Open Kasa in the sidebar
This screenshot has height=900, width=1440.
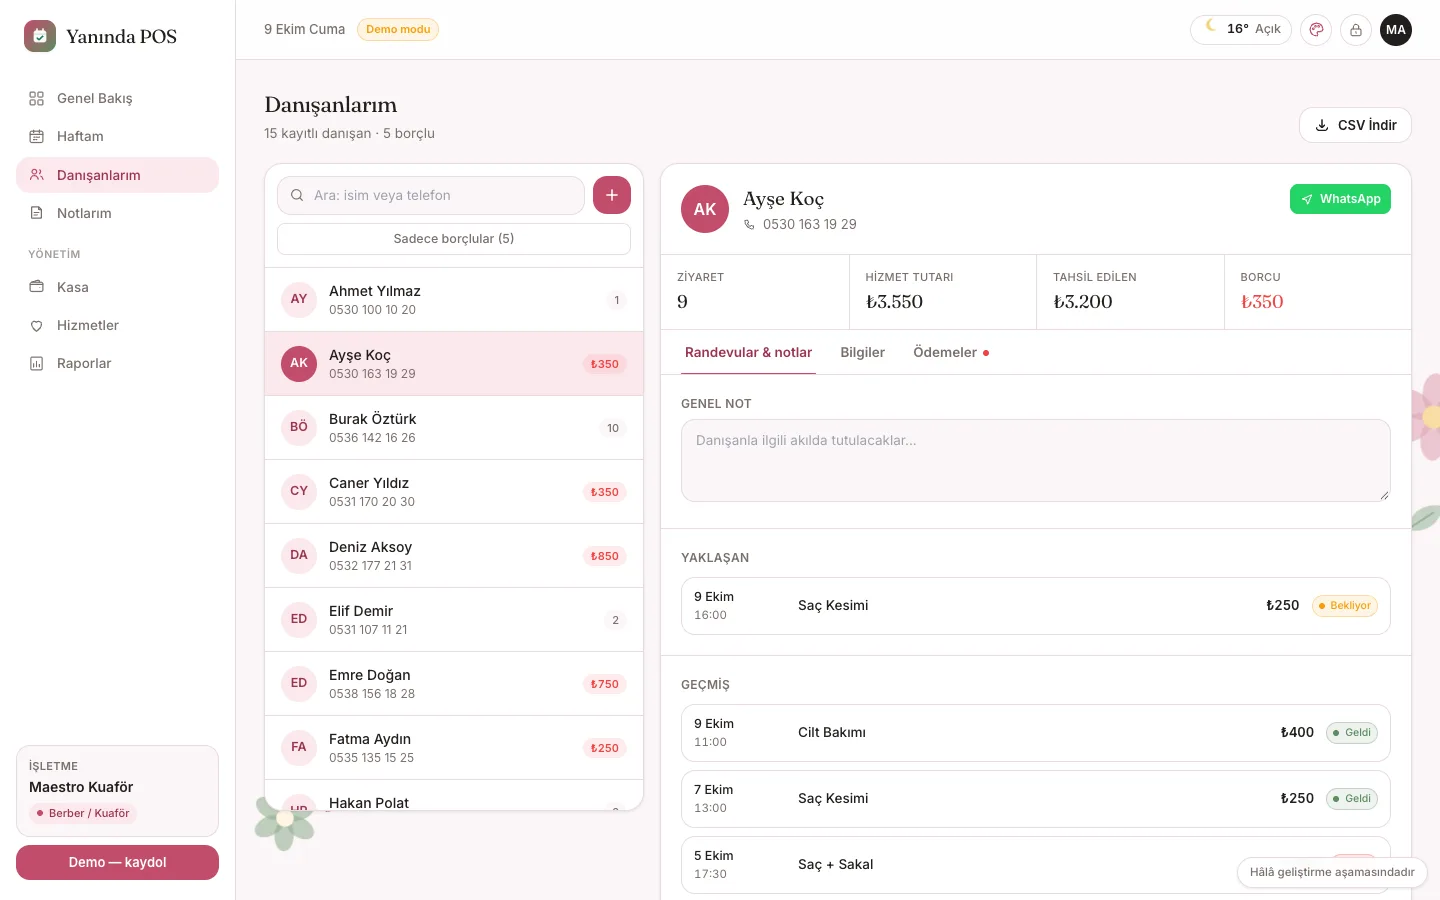pyautogui.click(x=117, y=287)
